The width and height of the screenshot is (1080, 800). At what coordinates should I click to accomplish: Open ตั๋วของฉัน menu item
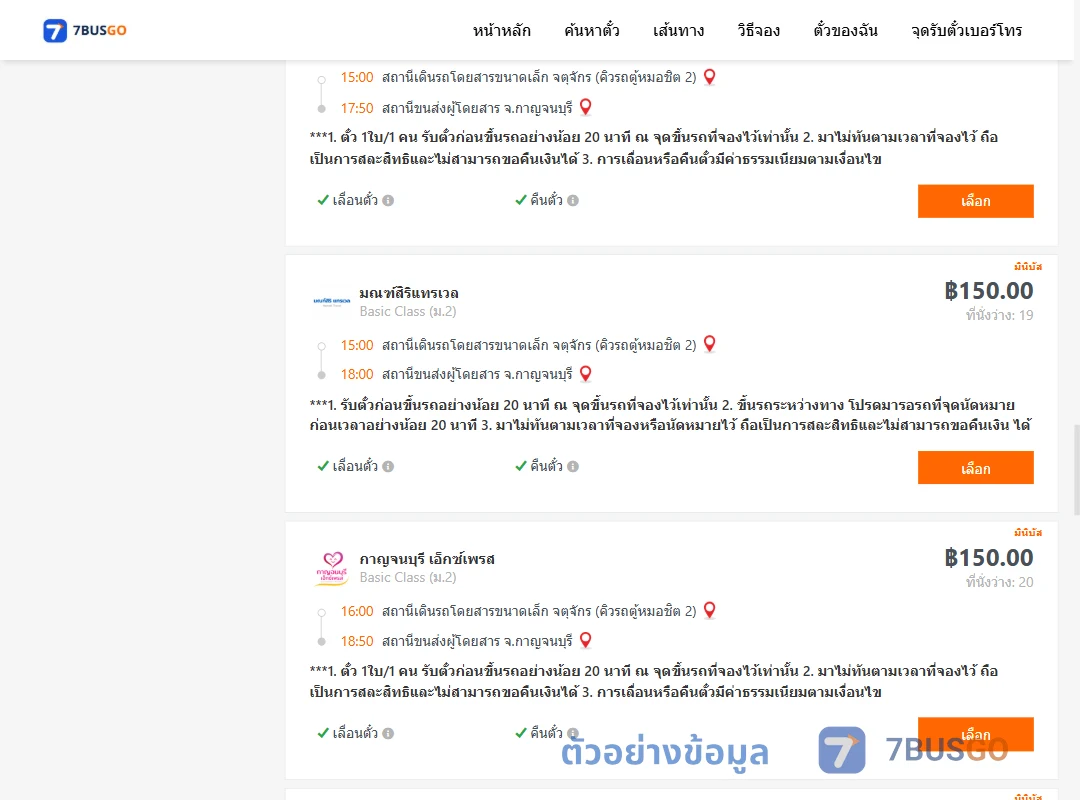coord(845,30)
